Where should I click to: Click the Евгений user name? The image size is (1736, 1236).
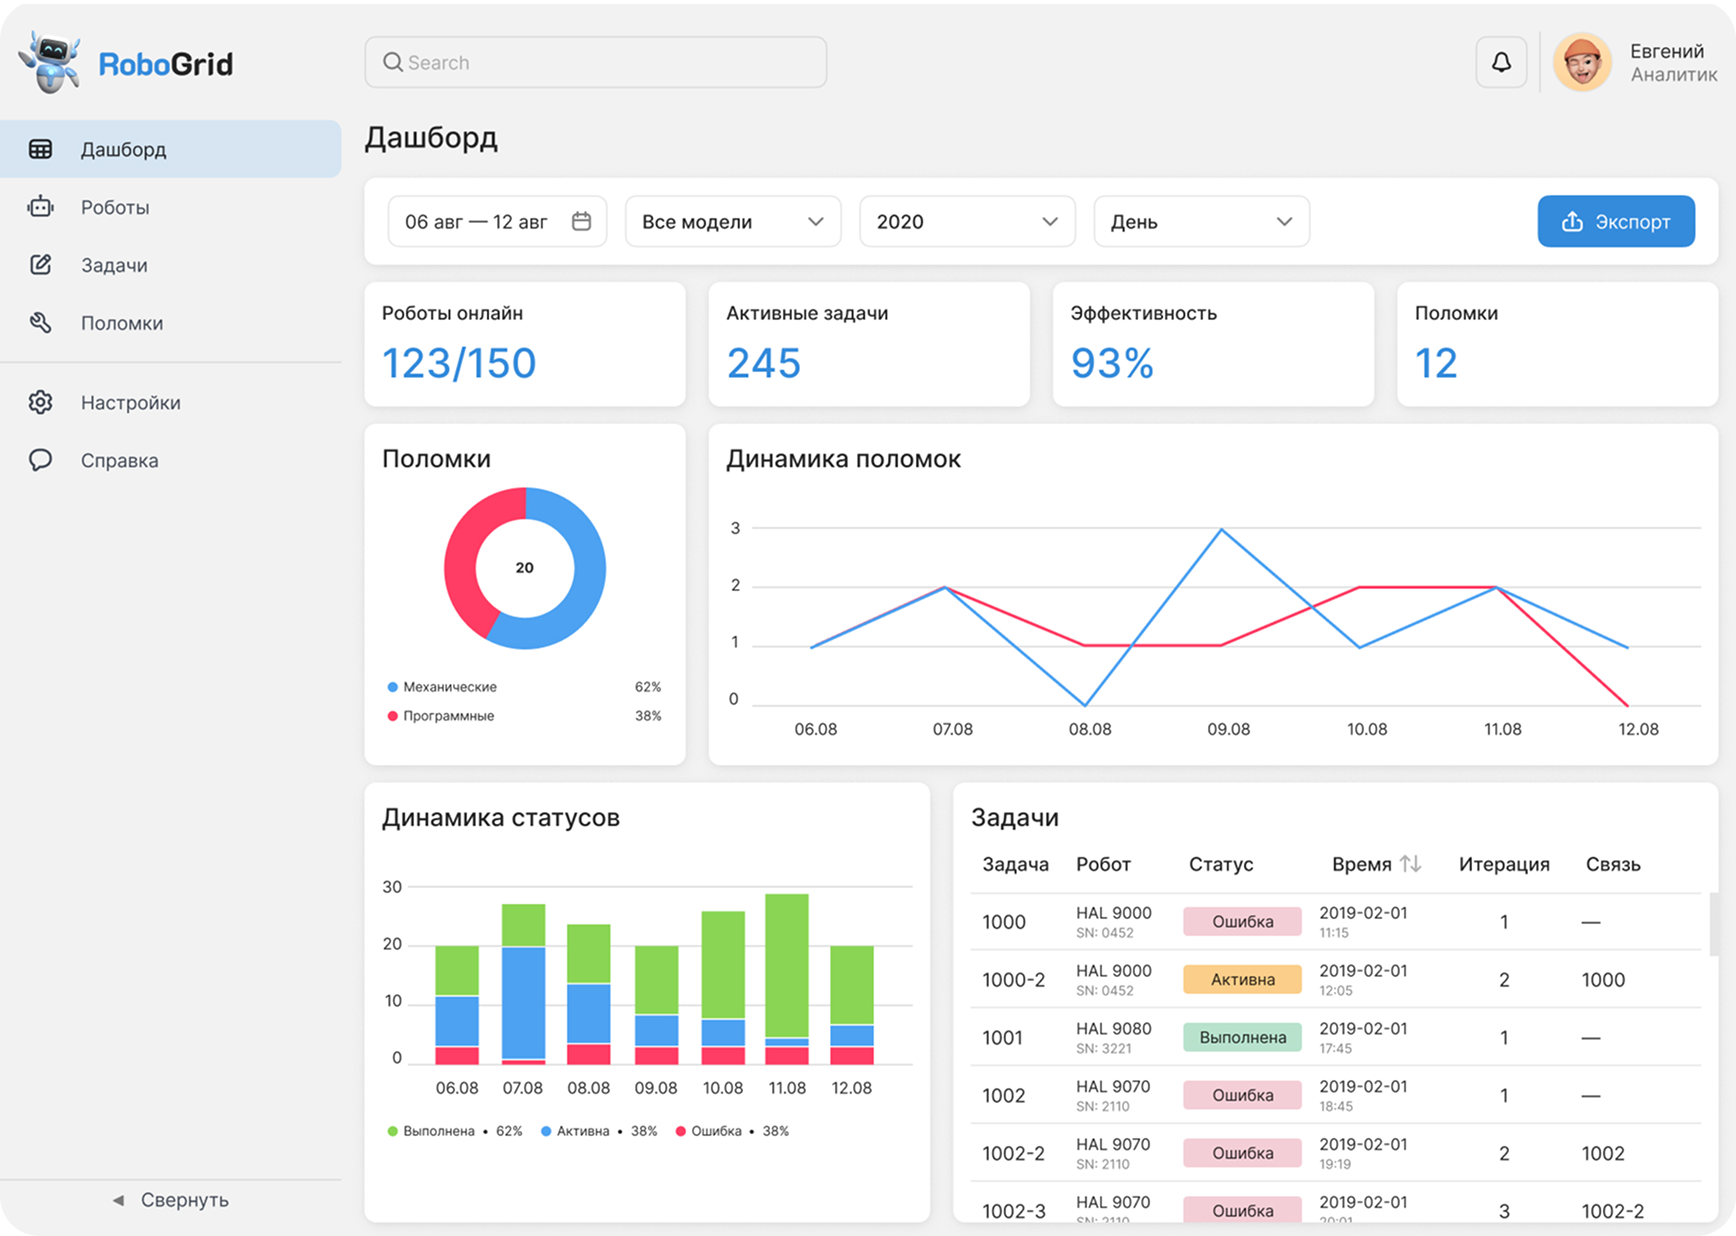pos(1667,51)
